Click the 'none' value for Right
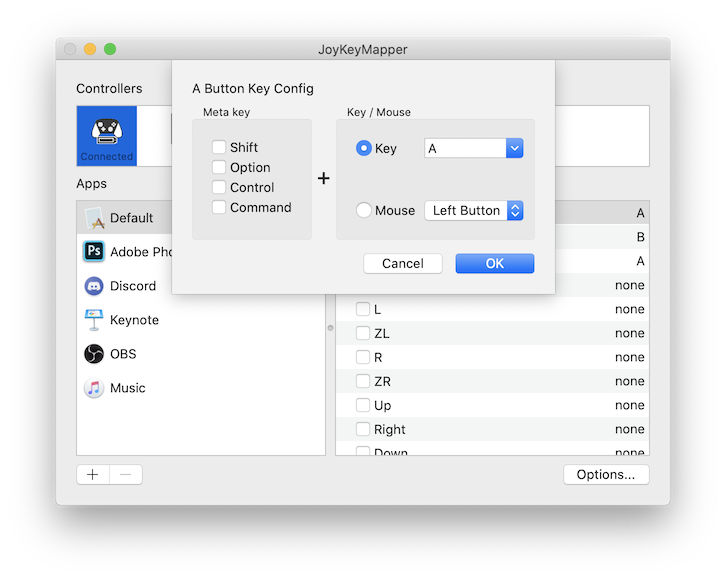Screen dimensions: 726x579 [x=629, y=429]
